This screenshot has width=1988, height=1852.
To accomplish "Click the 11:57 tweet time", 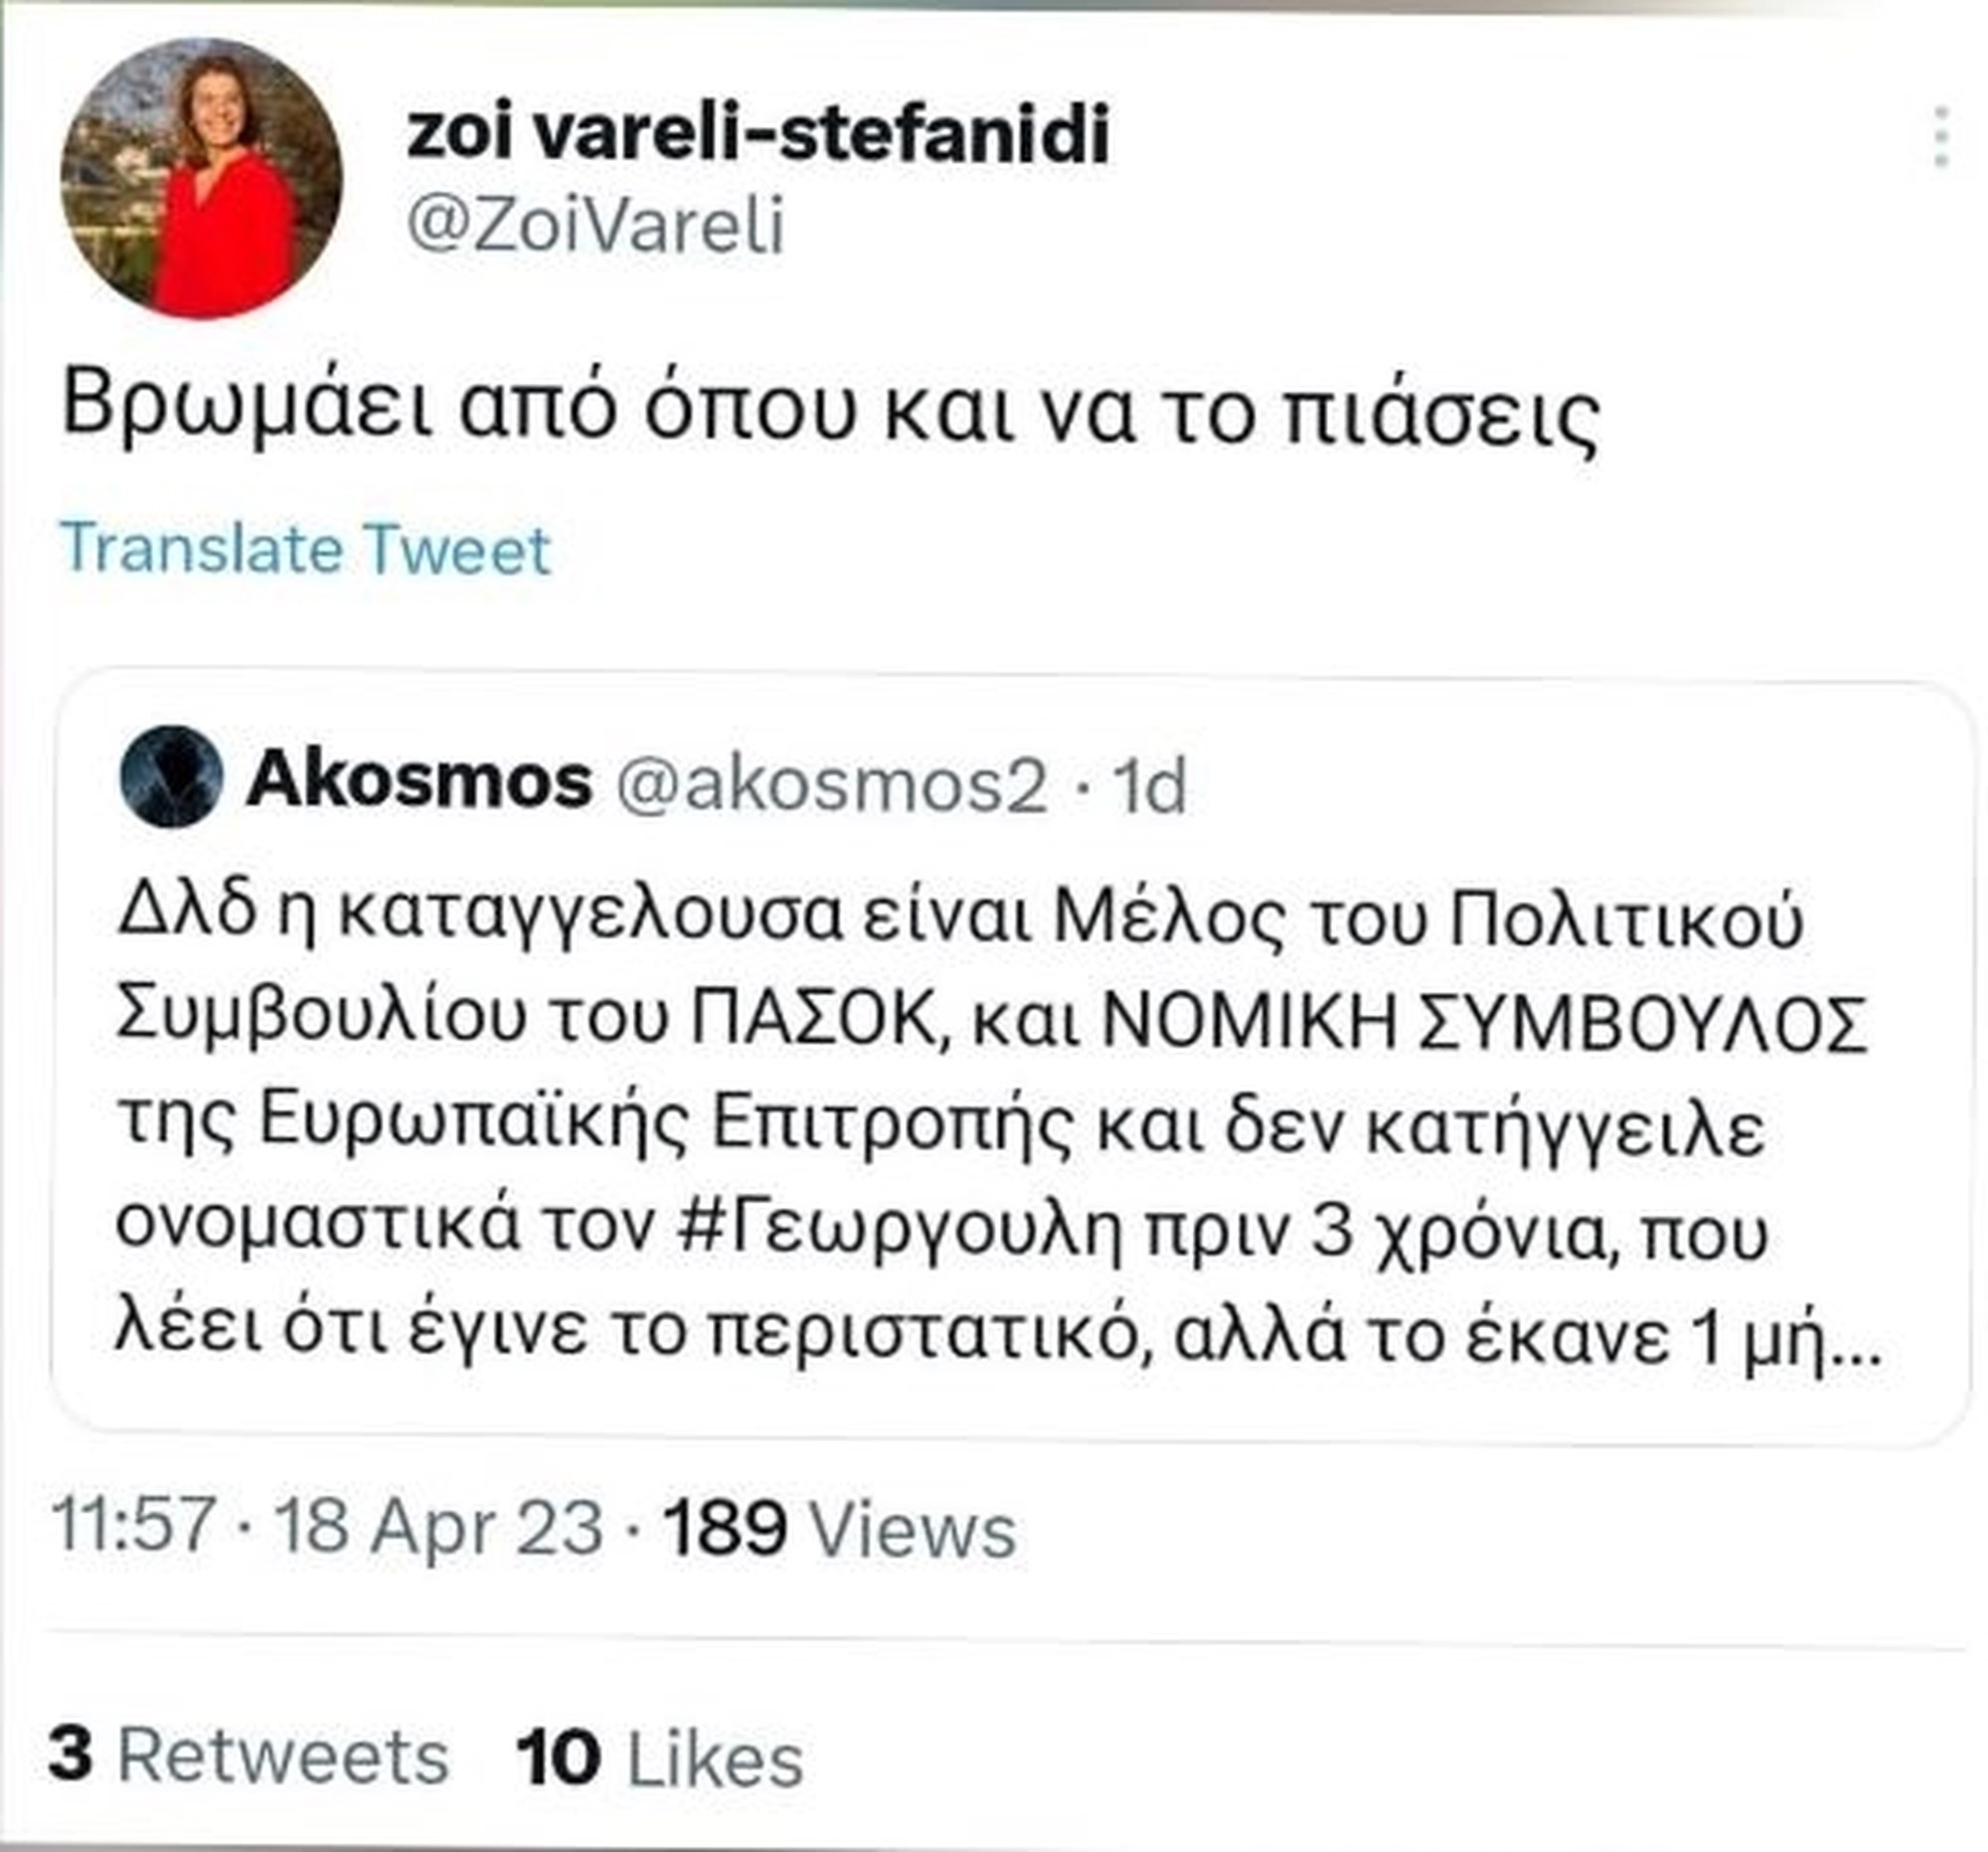I will (x=134, y=1527).
